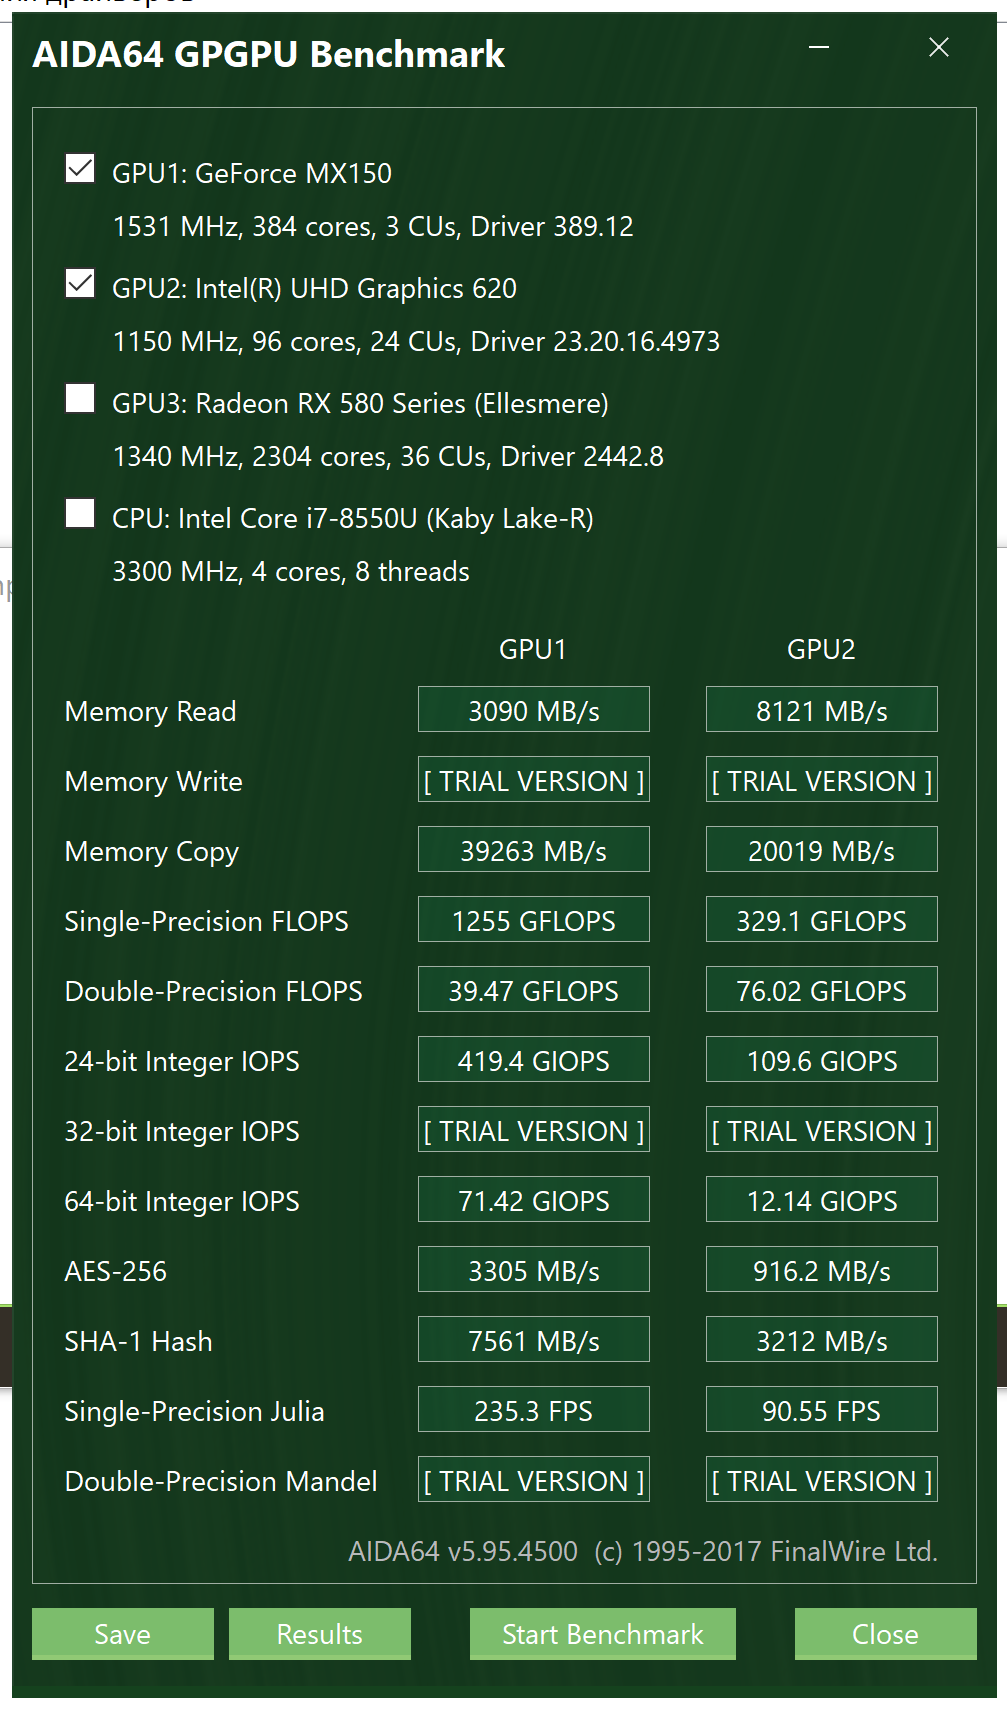Click the GPU1: GeForce MX150 label
Image resolution: width=1007 pixels, height=1711 pixels.
pos(252,173)
